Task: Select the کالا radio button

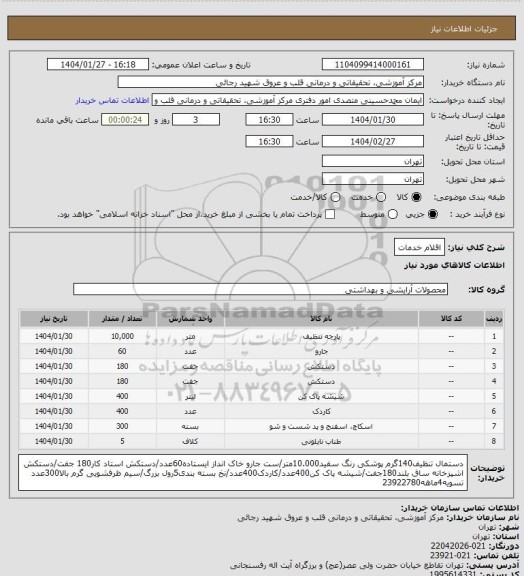Action: [x=416, y=197]
